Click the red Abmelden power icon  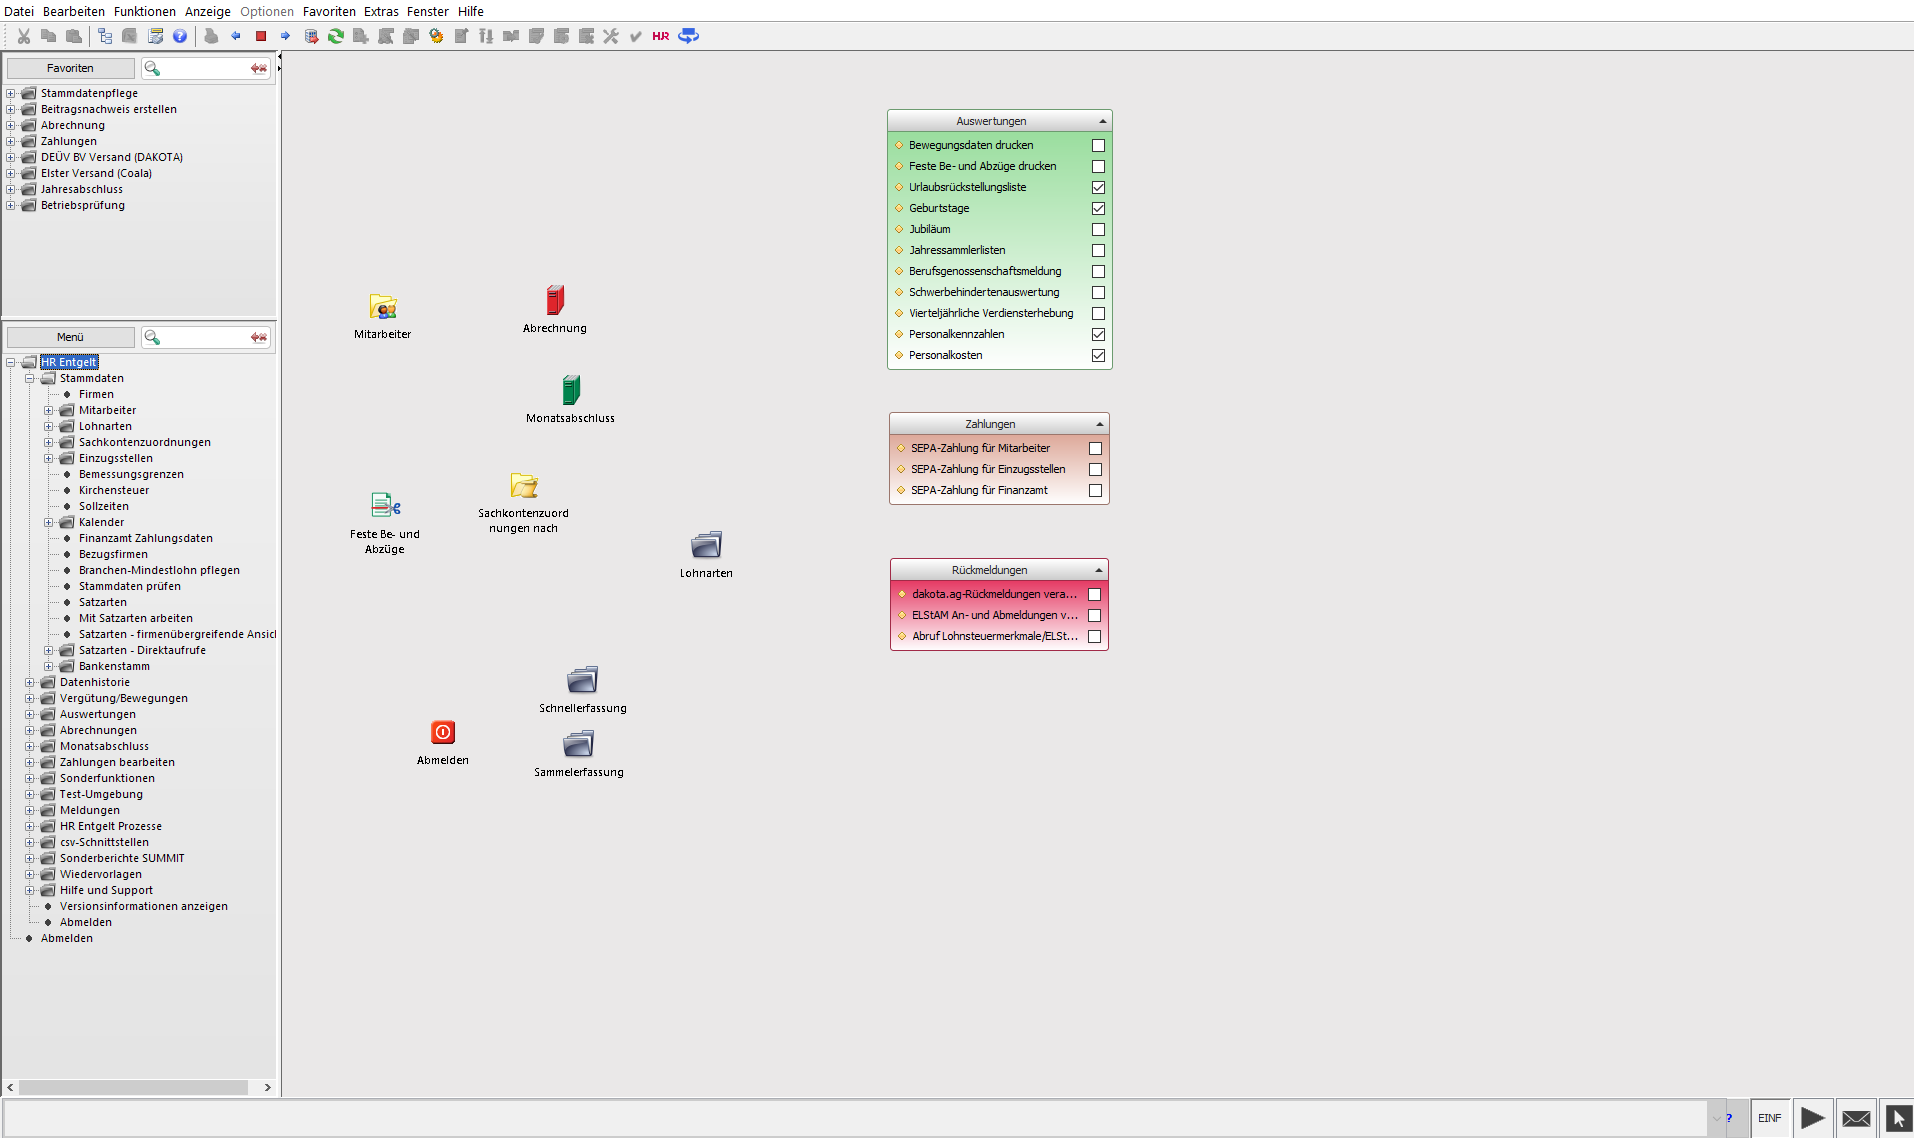443,733
